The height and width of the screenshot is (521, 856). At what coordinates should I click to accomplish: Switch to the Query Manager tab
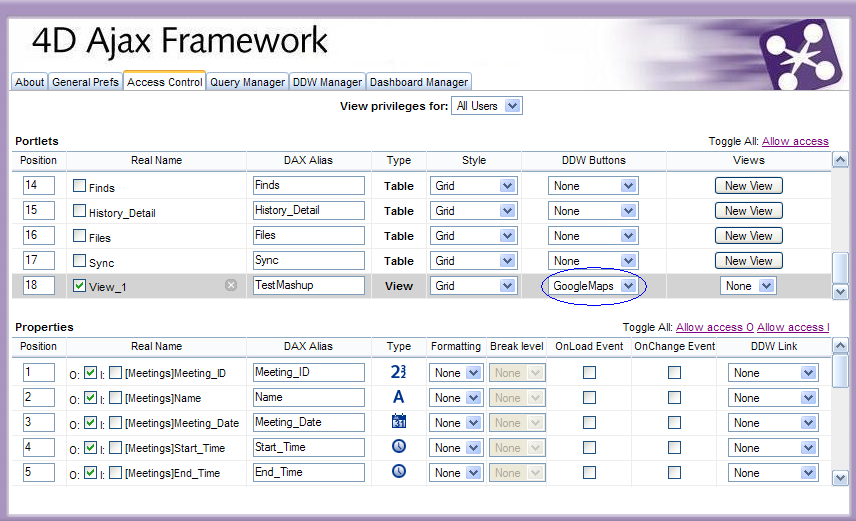[247, 82]
